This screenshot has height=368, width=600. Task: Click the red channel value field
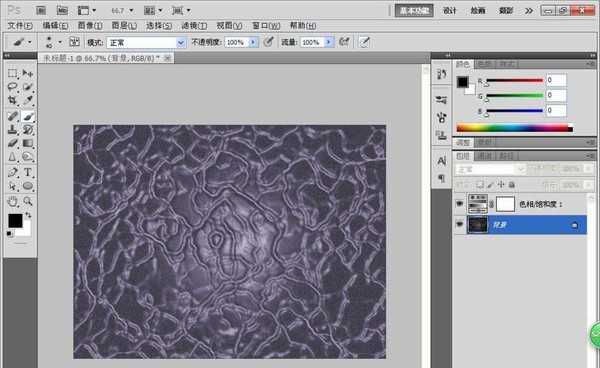click(x=556, y=80)
